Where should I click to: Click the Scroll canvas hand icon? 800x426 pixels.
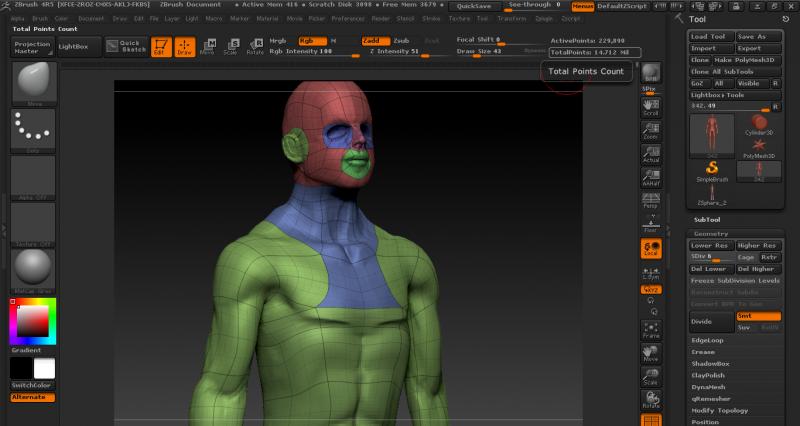pyautogui.click(x=651, y=109)
